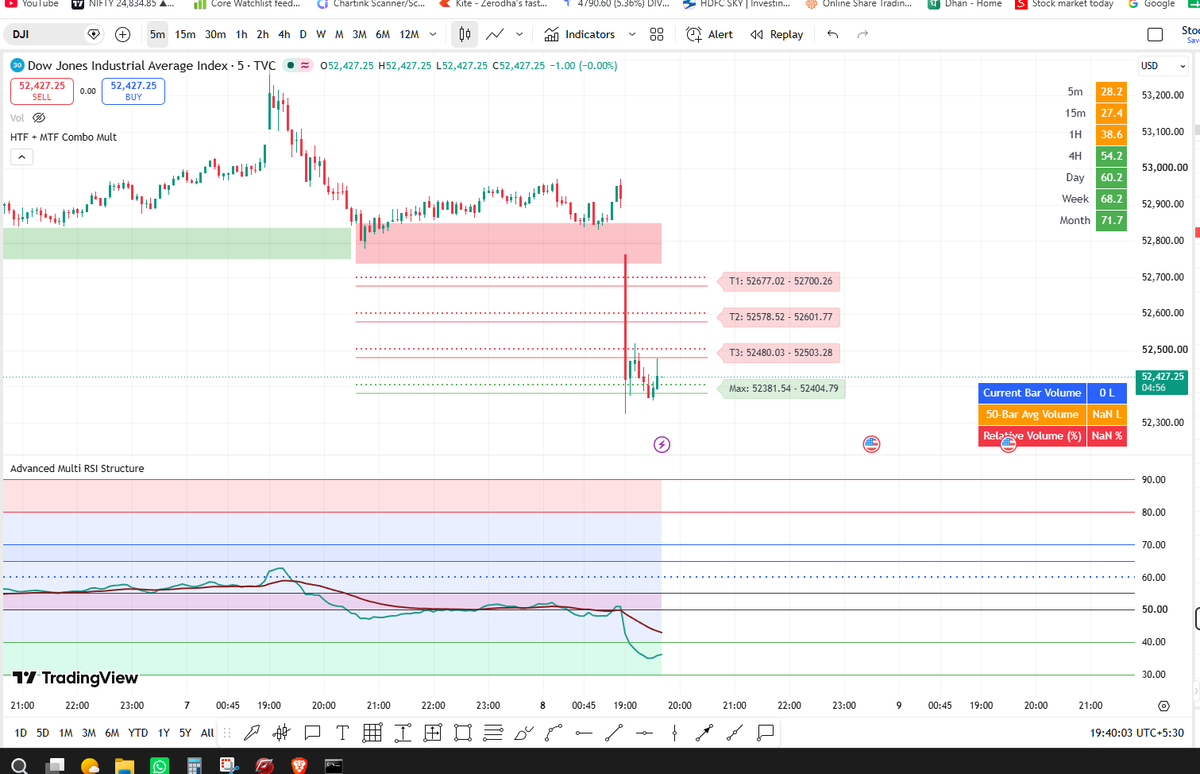Select the arrow ray drawing tool
This screenshot has width=1200, height=774.
click(x=706, y=732)
